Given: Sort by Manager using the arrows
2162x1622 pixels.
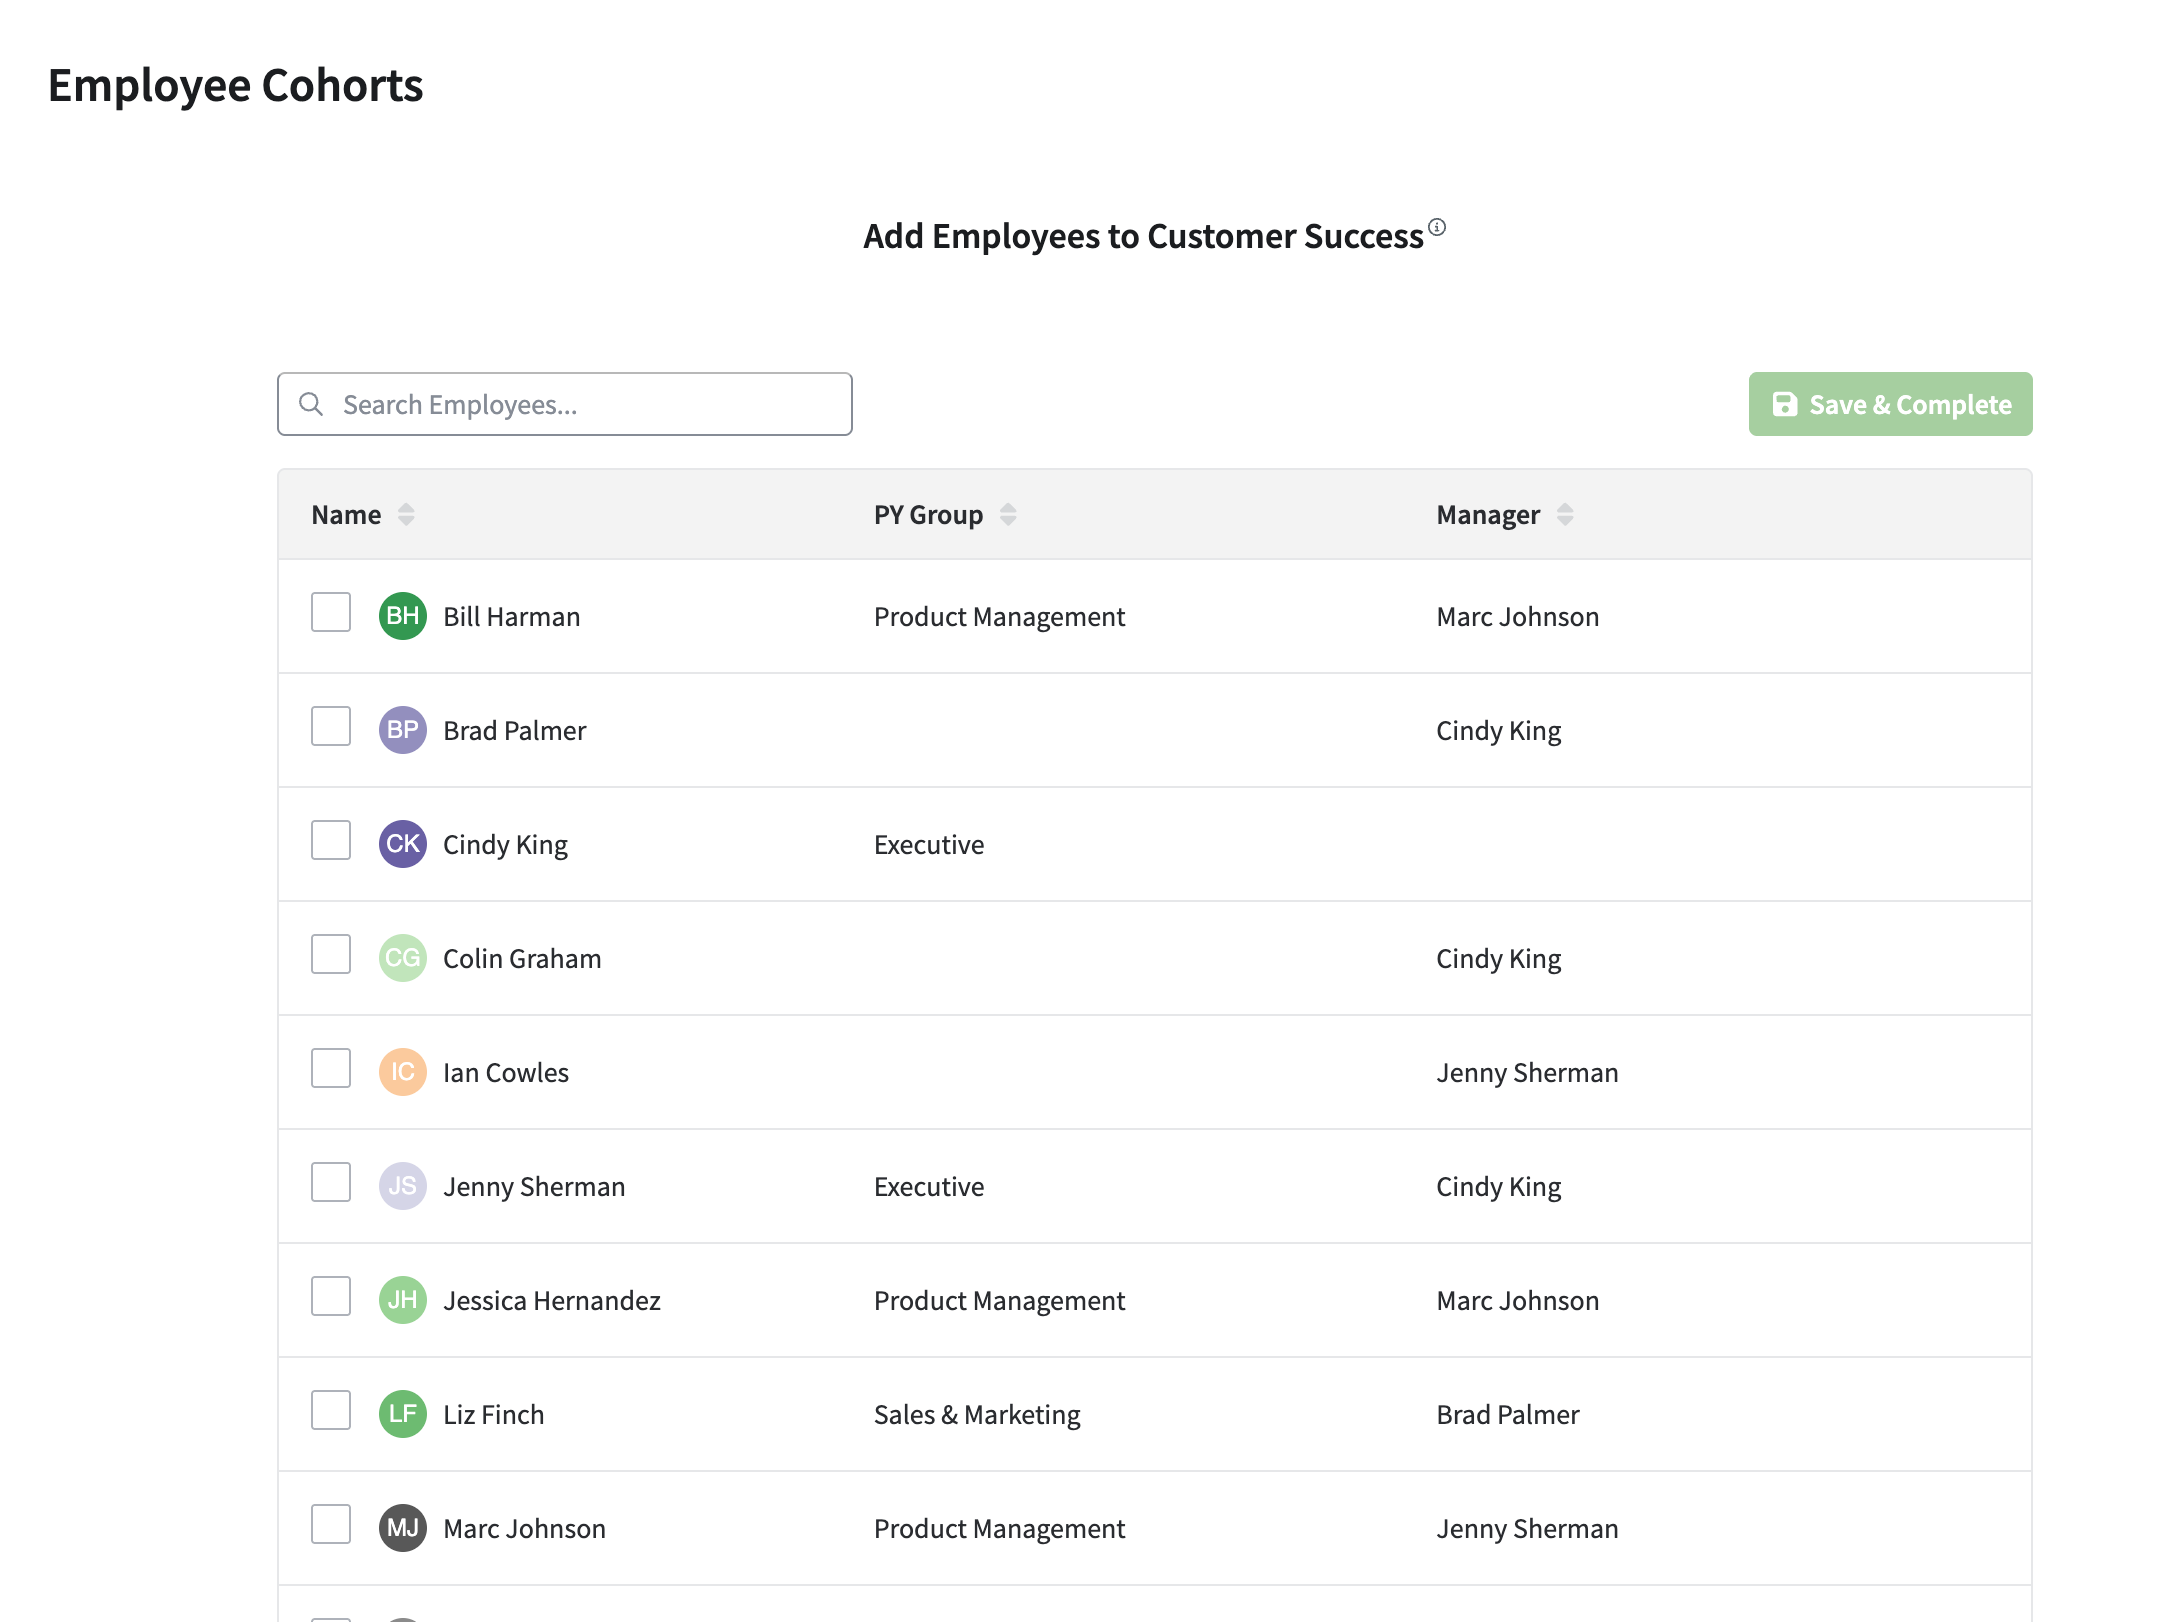Looking at the screenshot, I should (x=1565, y=514).
